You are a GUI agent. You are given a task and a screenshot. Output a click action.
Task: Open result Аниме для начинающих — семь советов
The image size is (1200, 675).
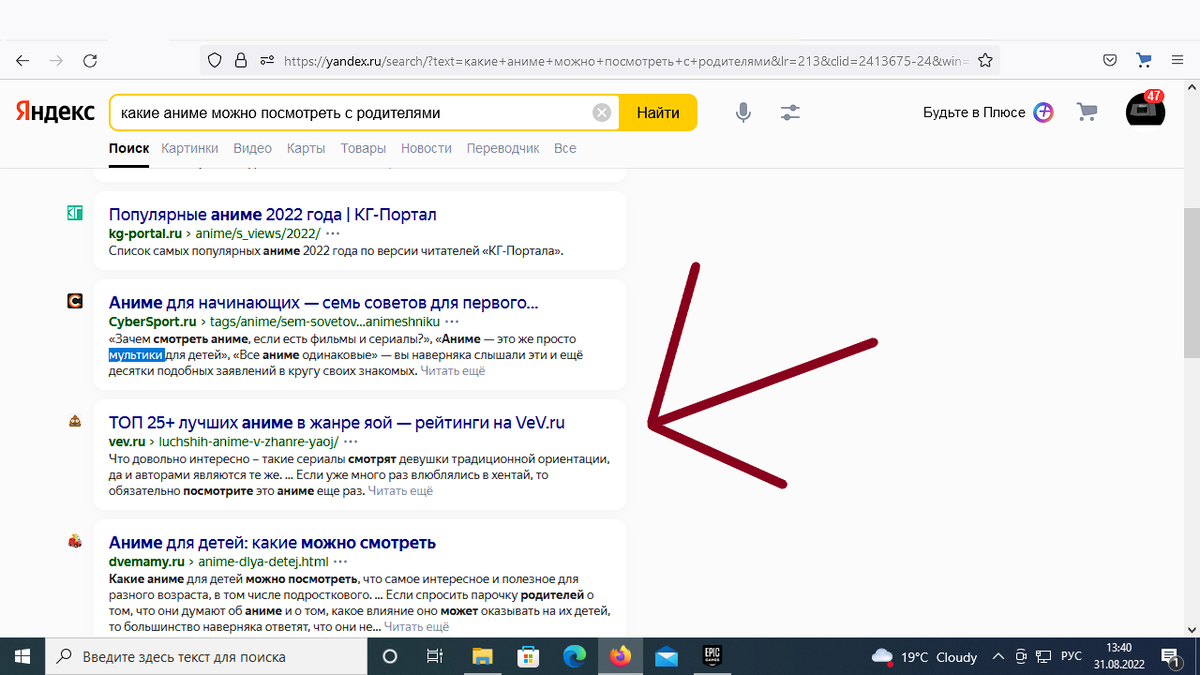pyautogui.click(x=323, y=302)
